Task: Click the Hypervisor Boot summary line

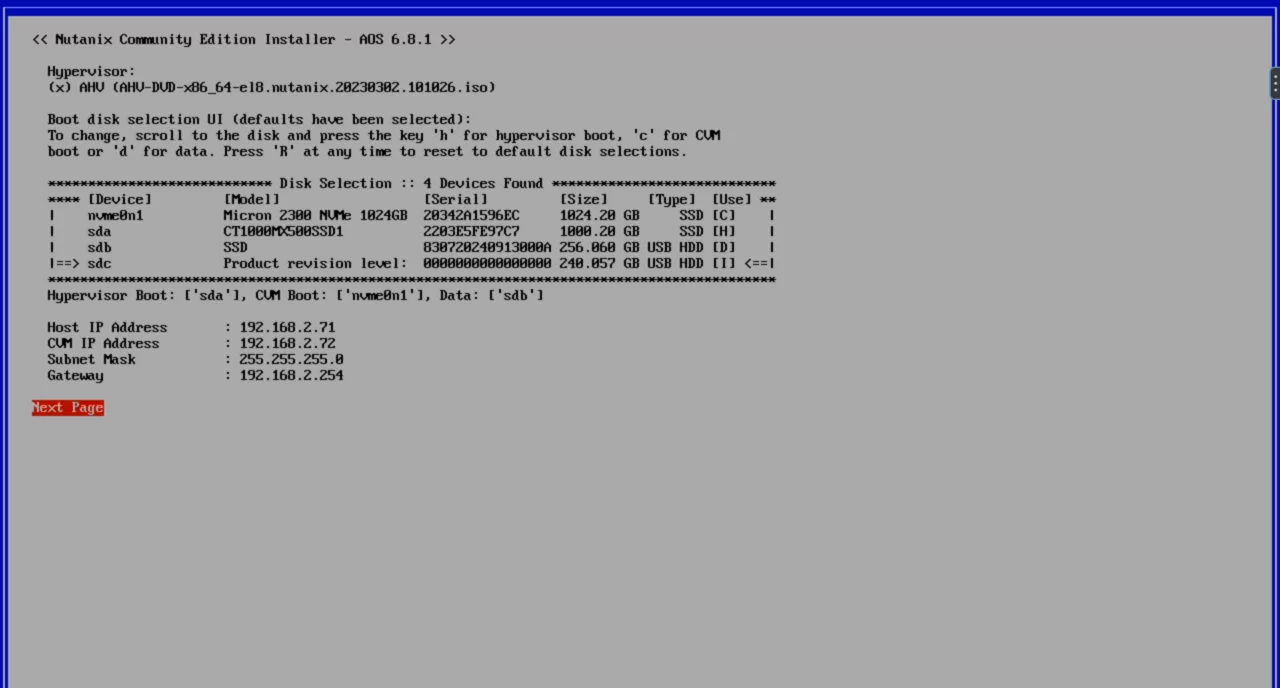Action: pos(295,295)
